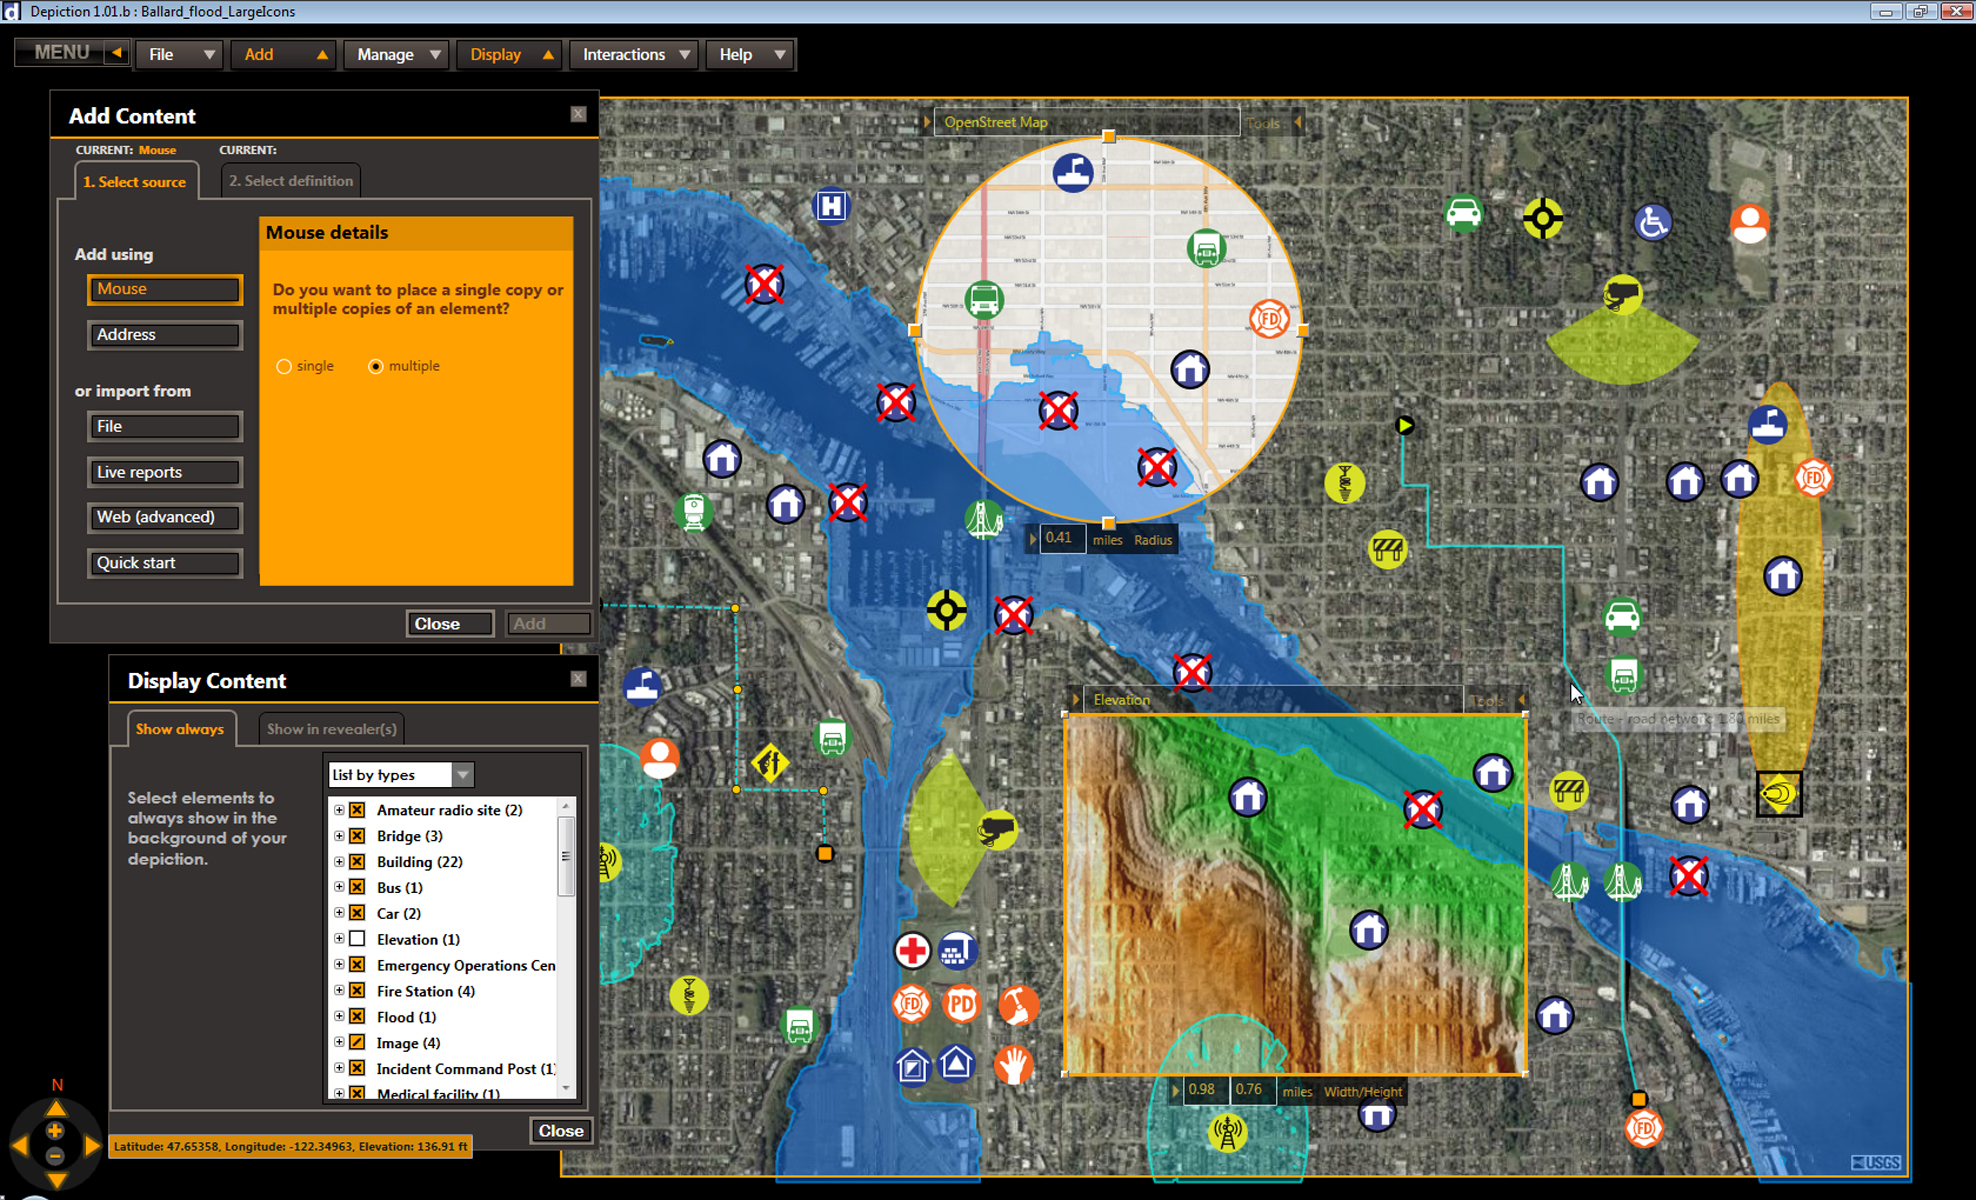Click the red cross medical facility icon
The image size is (1976, 1200).
[911, 950]
